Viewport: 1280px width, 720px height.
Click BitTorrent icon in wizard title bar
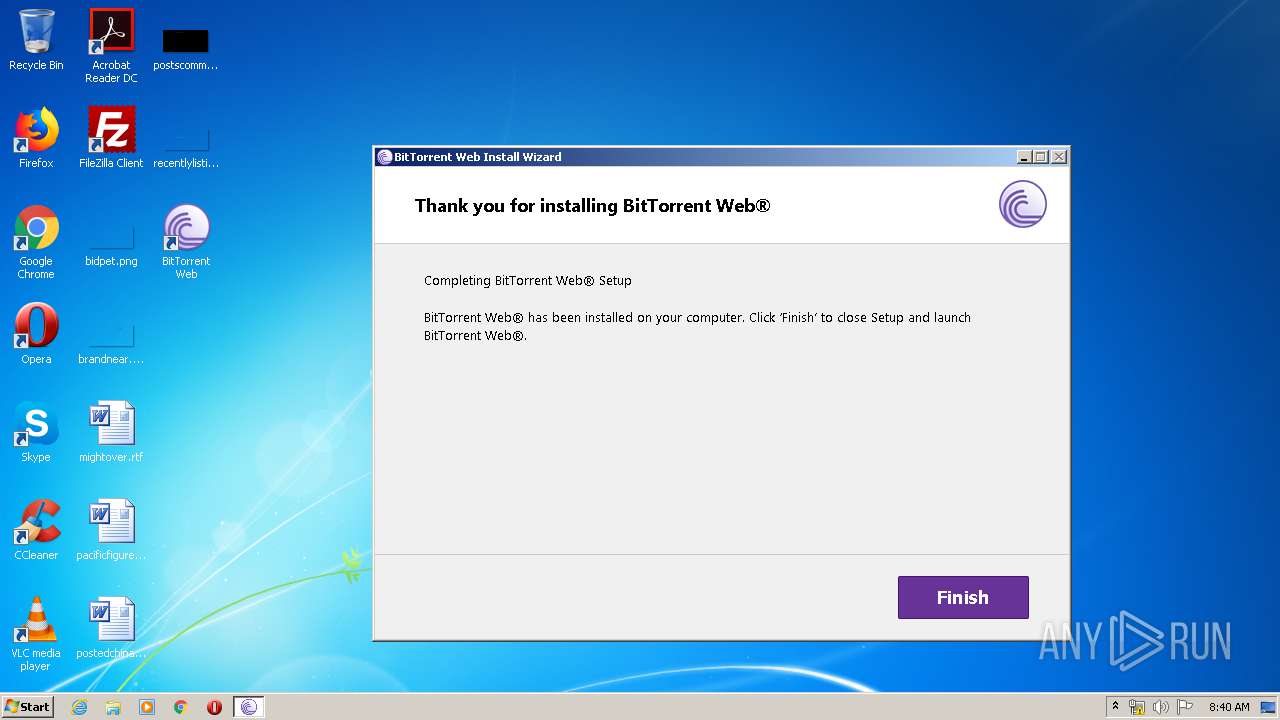click(x=385, y=157)
